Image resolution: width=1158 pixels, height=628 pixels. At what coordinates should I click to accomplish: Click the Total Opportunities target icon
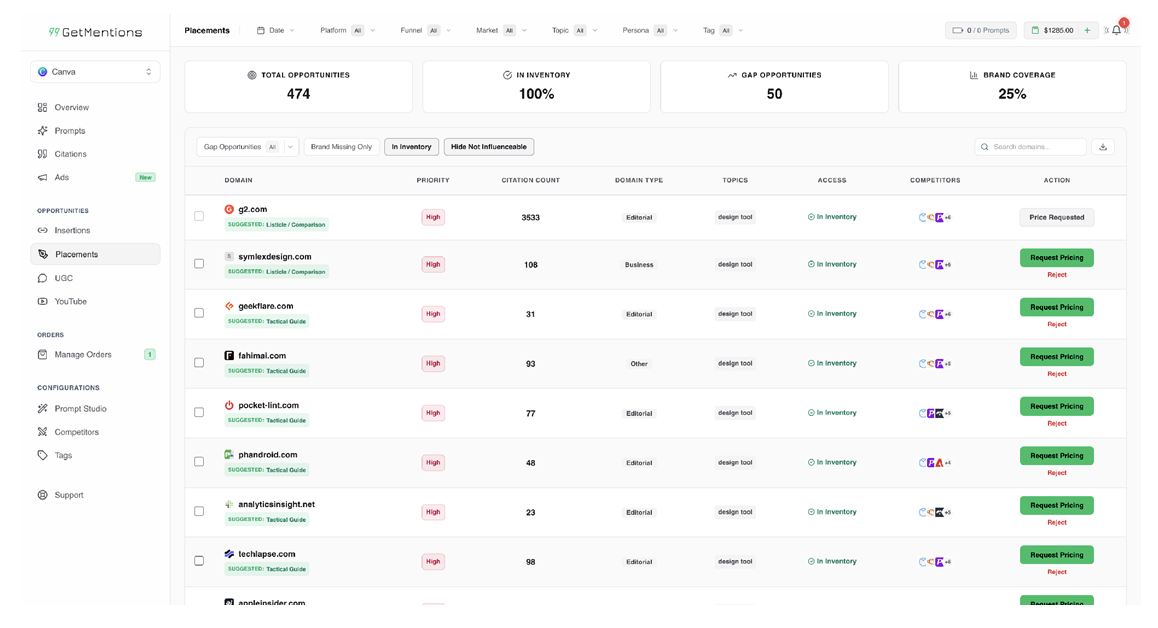click(252, 75)
